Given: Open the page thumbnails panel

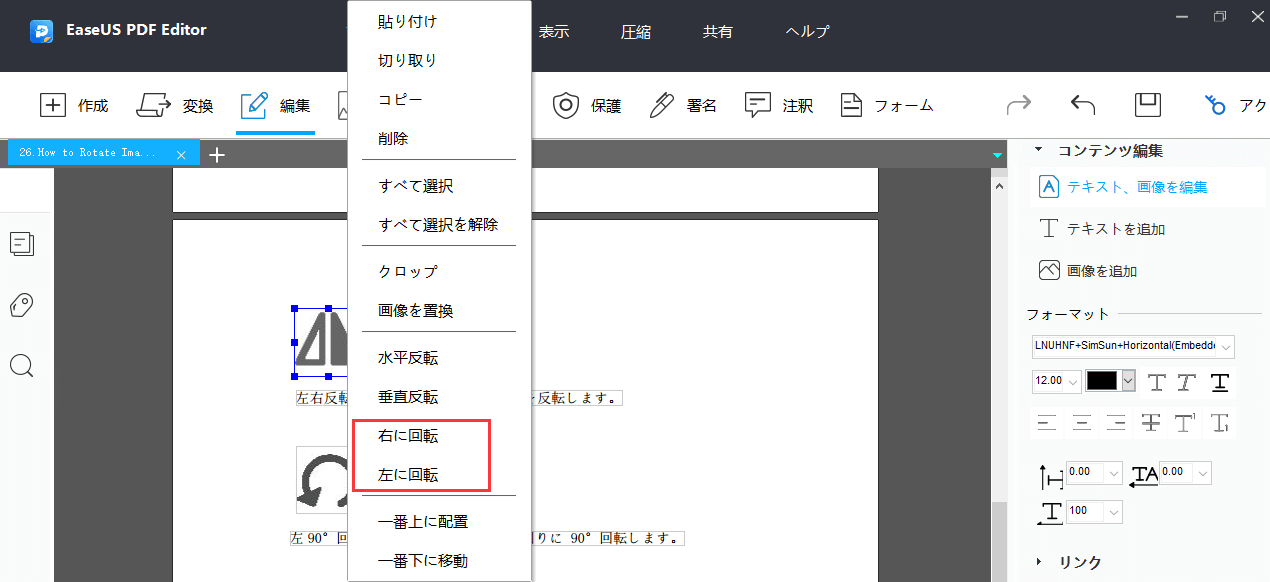Looking at the screenshot, I should coord(22,243).
